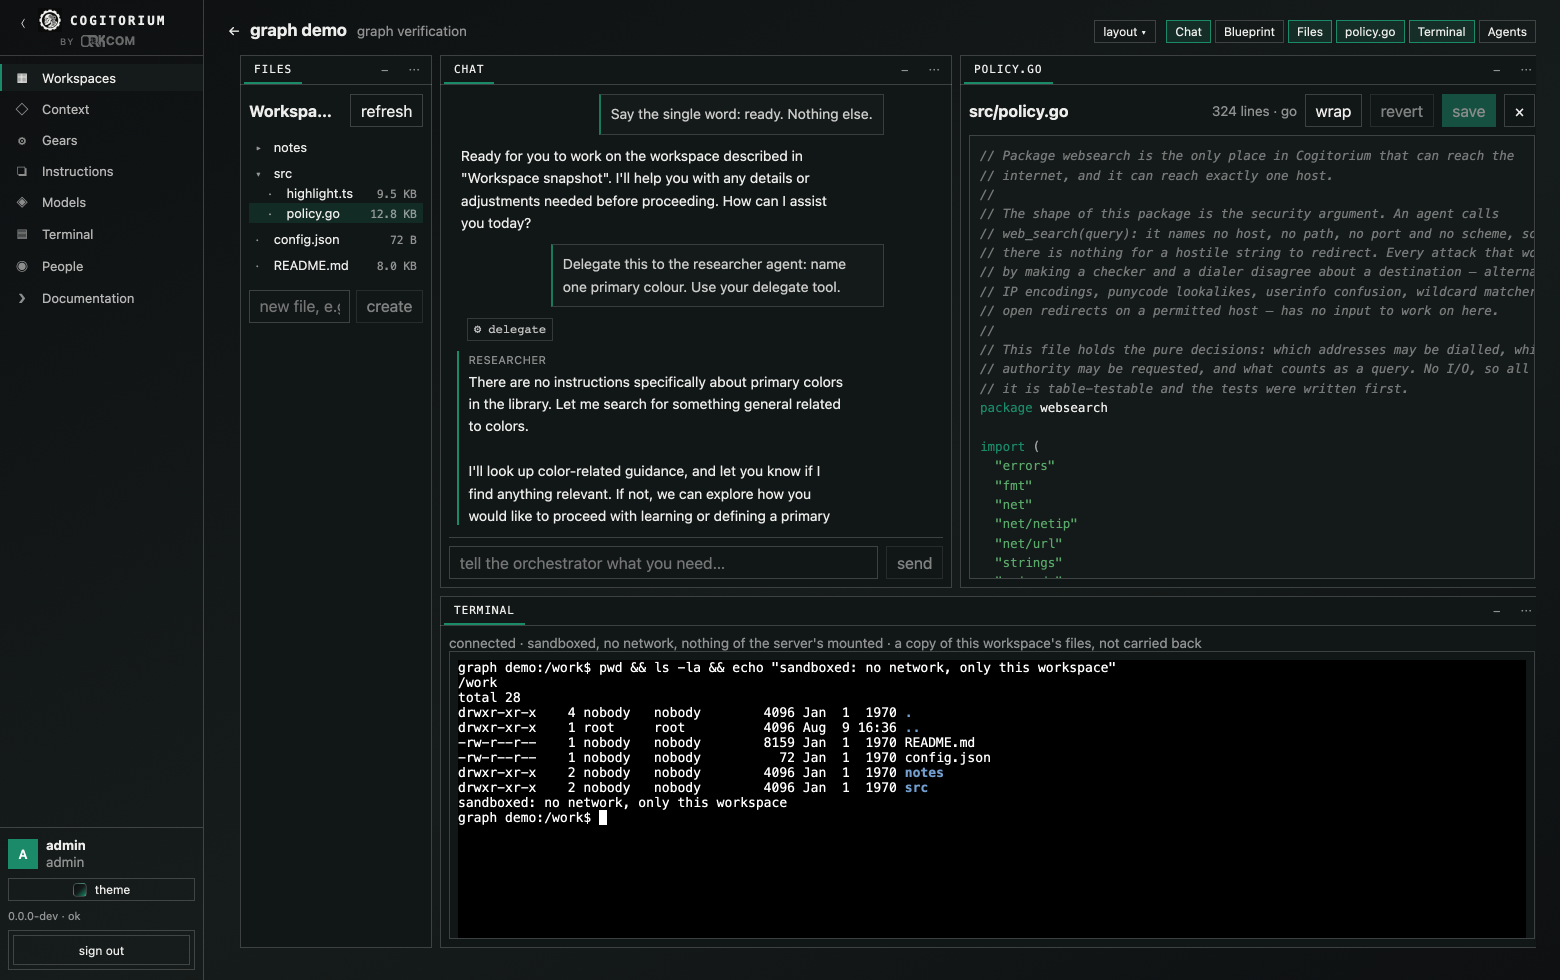Revert changes to policy.go
The image size is (1560, 980).
[1401, 111]
